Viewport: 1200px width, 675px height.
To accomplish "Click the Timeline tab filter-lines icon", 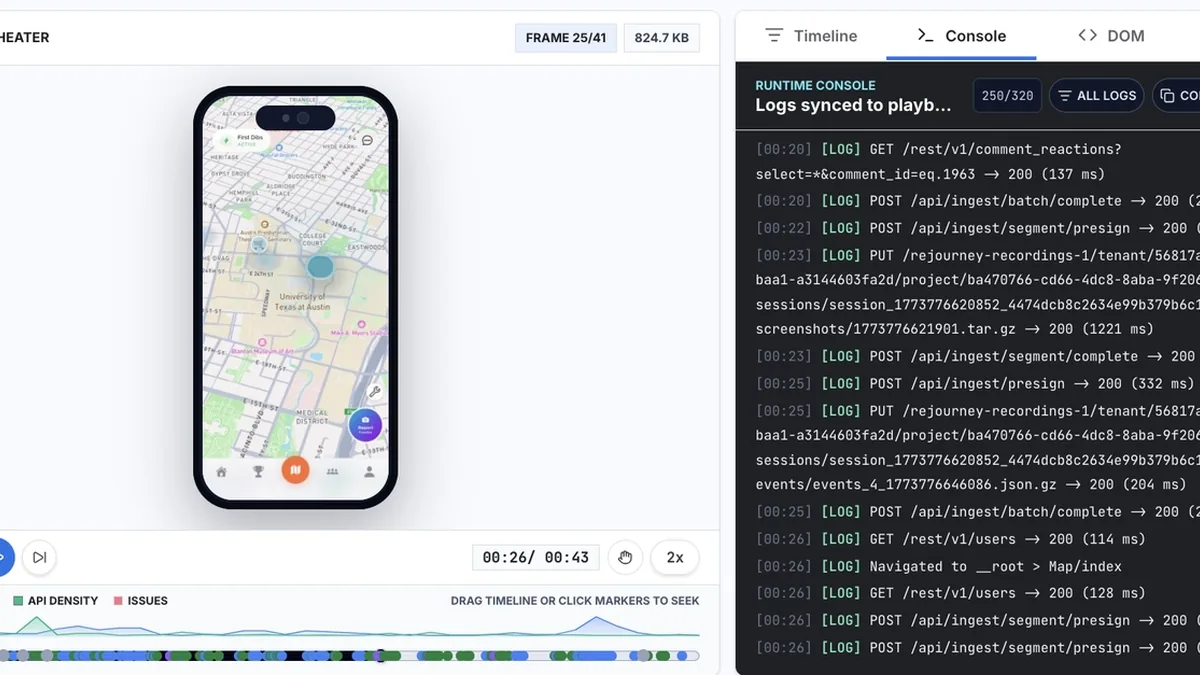I will coord(774,36).
